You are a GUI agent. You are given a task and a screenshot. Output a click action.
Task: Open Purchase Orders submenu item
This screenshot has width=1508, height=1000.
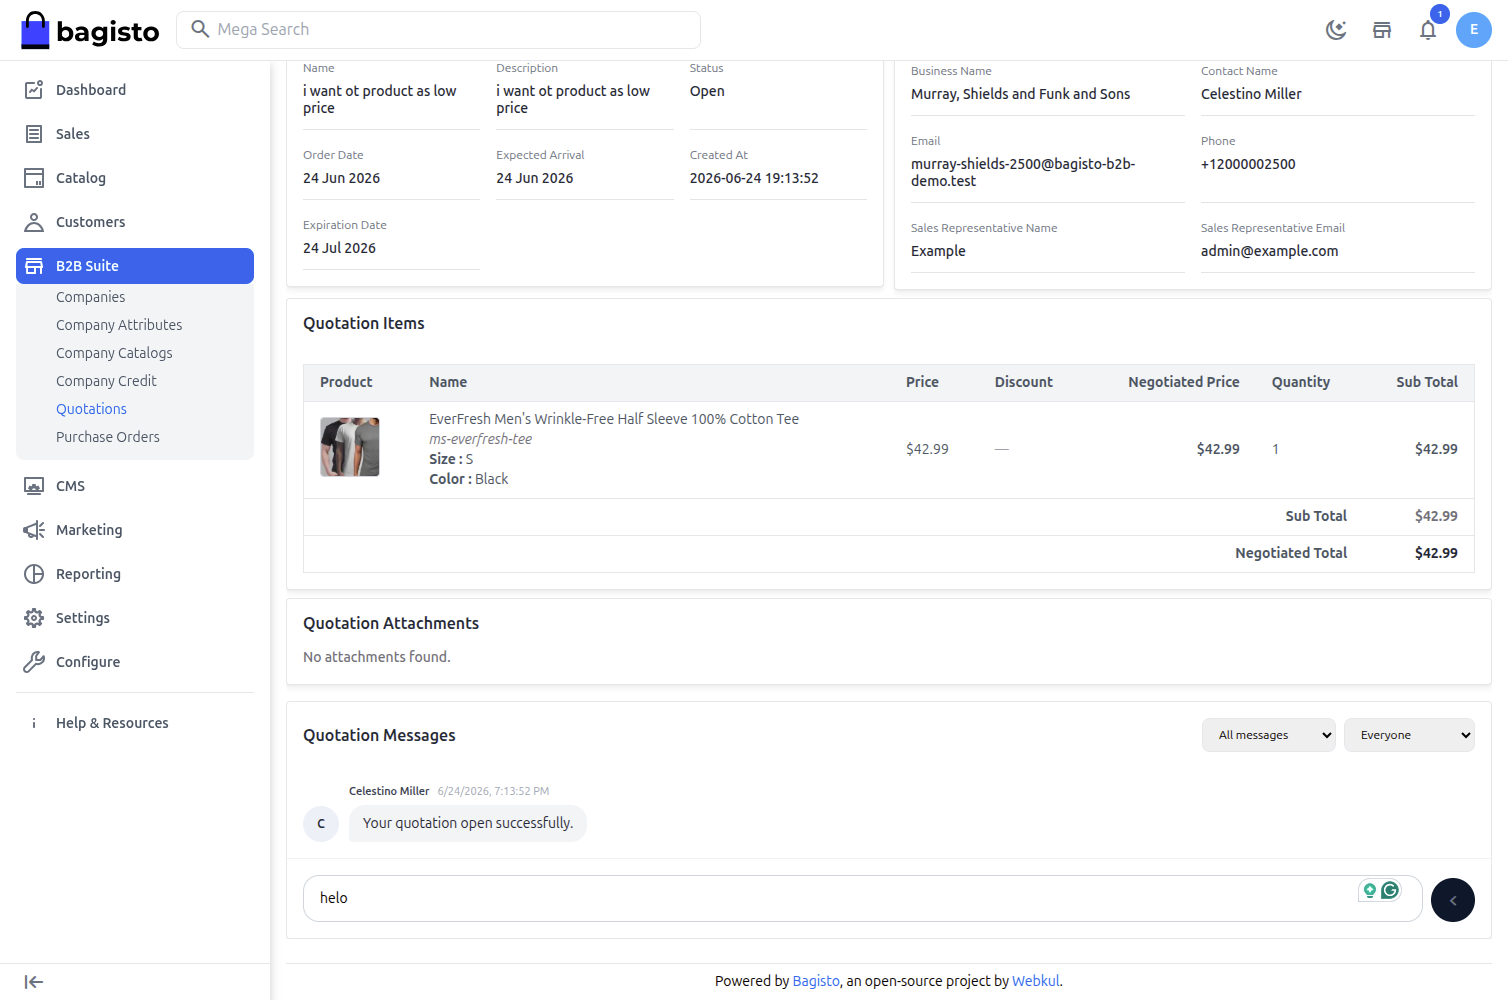click(108, 437)
